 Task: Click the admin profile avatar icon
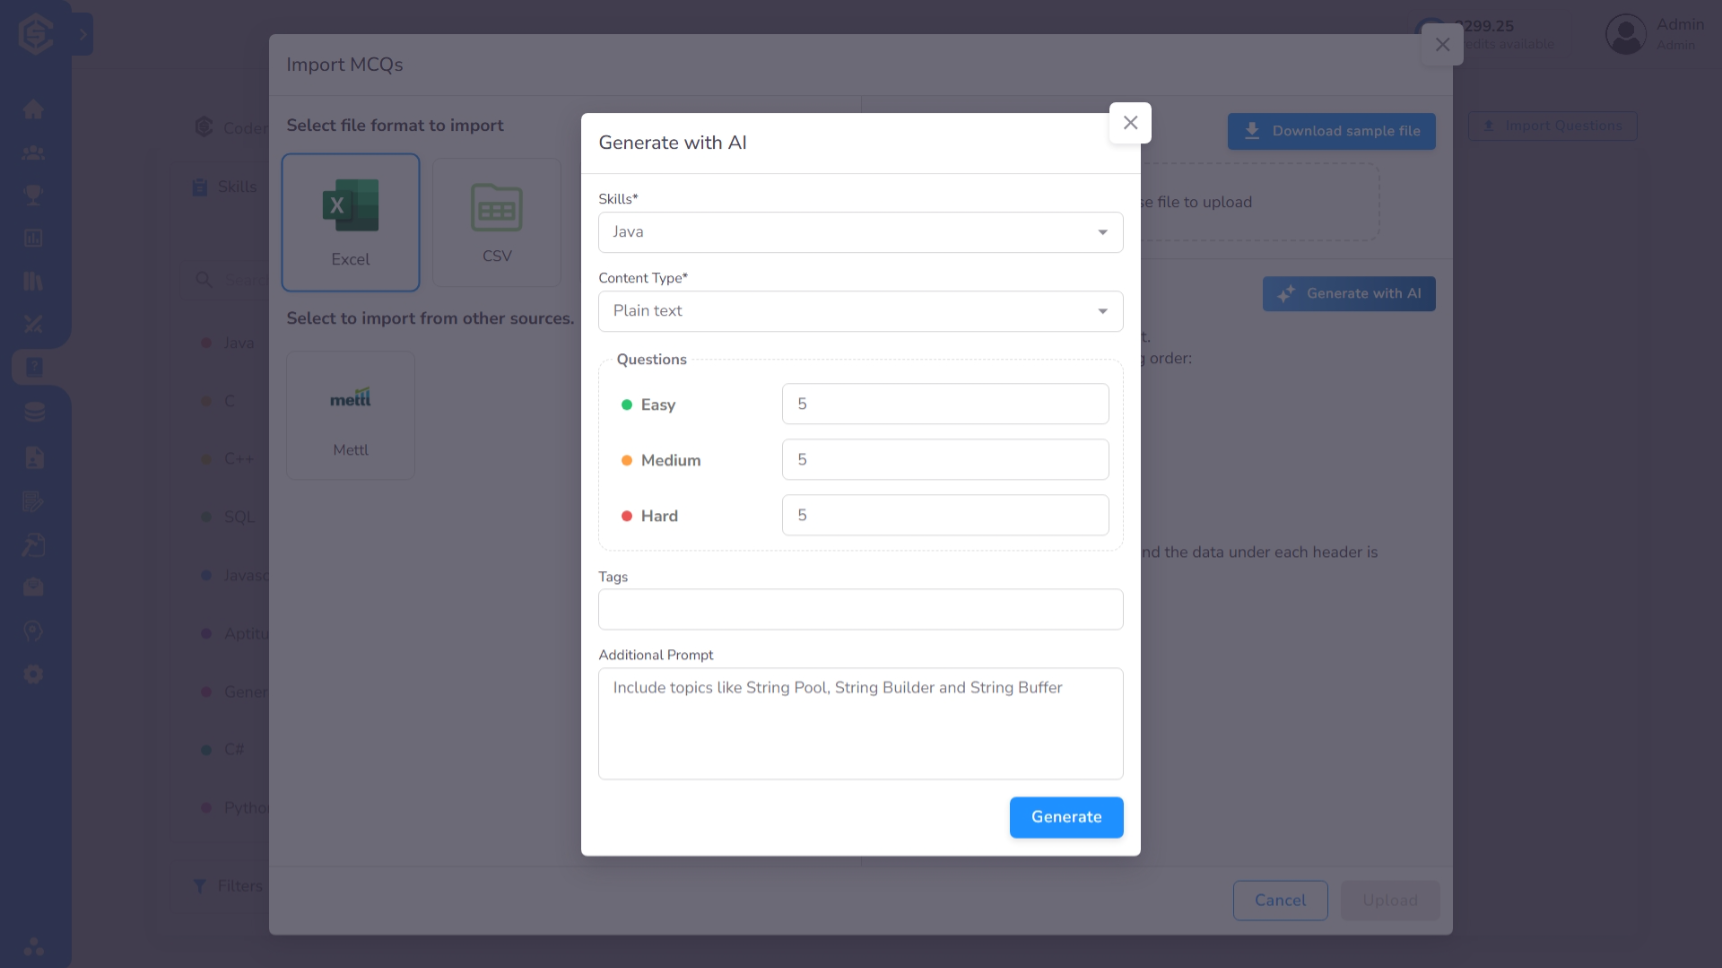1625,34
